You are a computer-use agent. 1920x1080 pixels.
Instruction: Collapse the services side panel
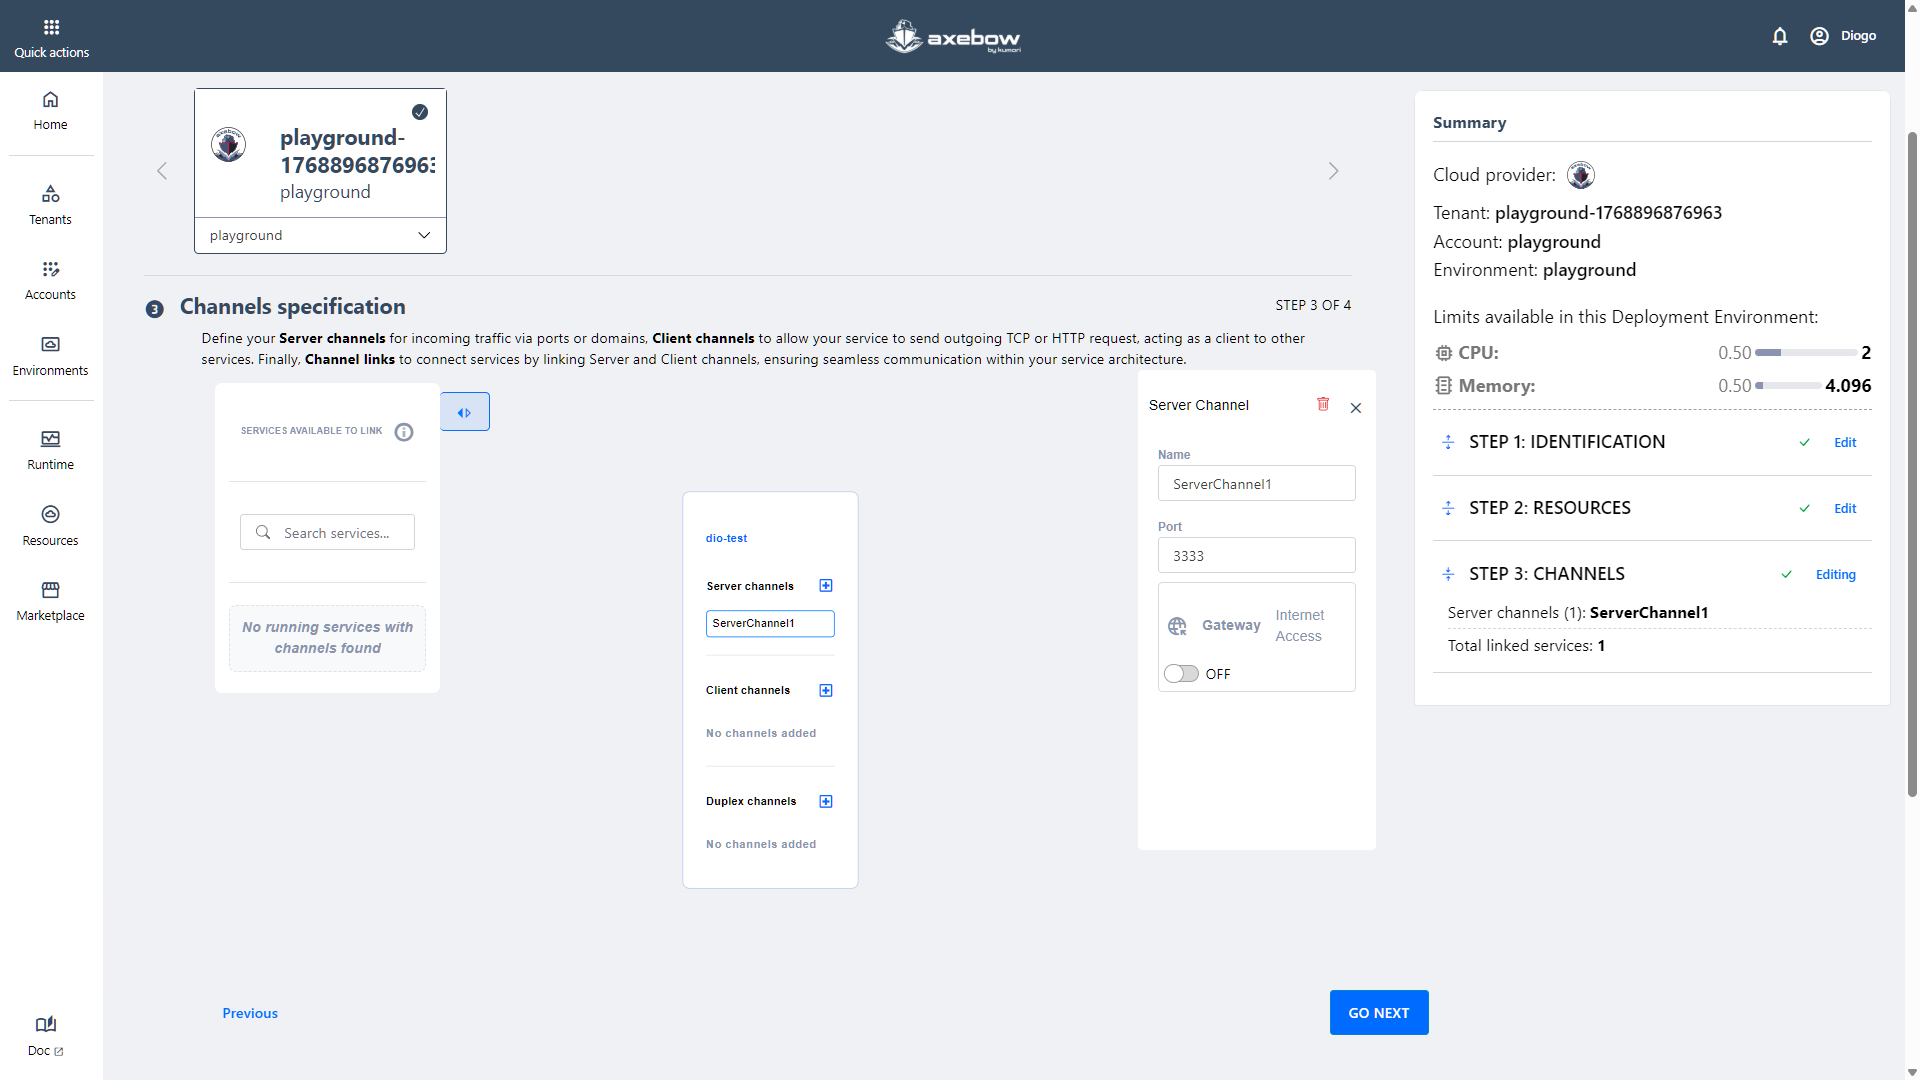pyautogui.click(x=465, y=412)
